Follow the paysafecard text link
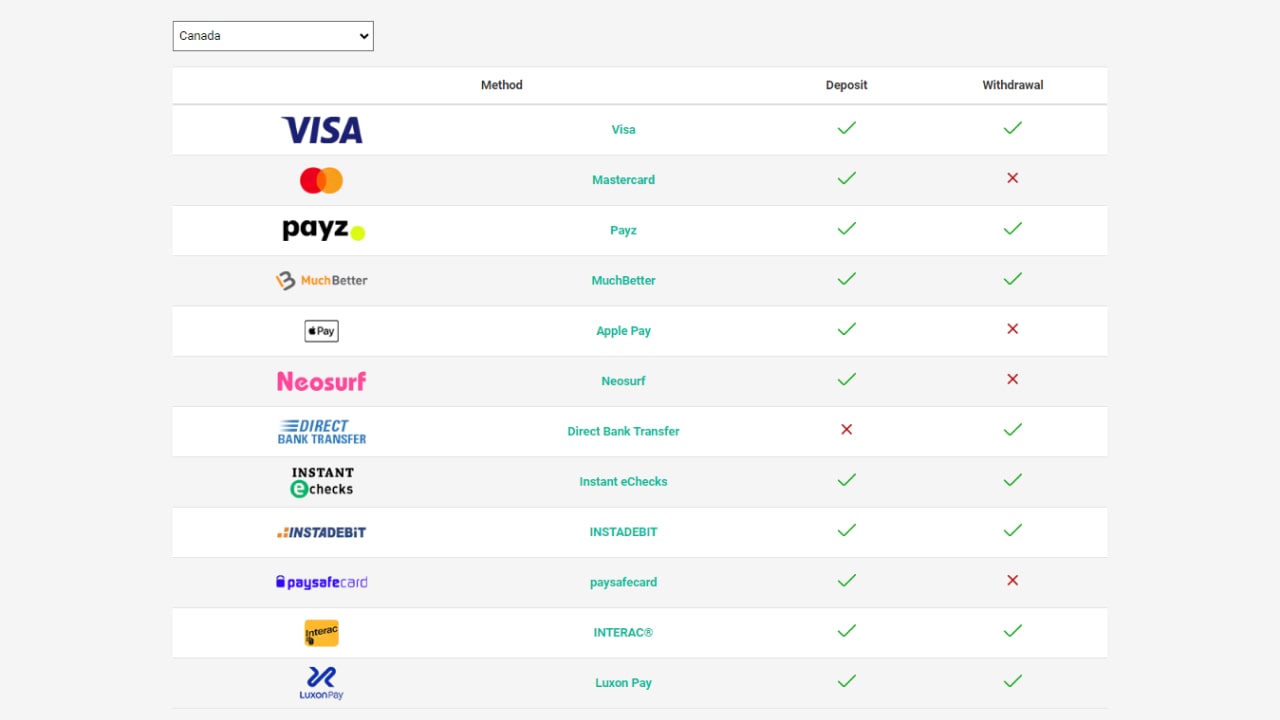The height and width of the screenshot is (720, 1280). coord(623,582)
